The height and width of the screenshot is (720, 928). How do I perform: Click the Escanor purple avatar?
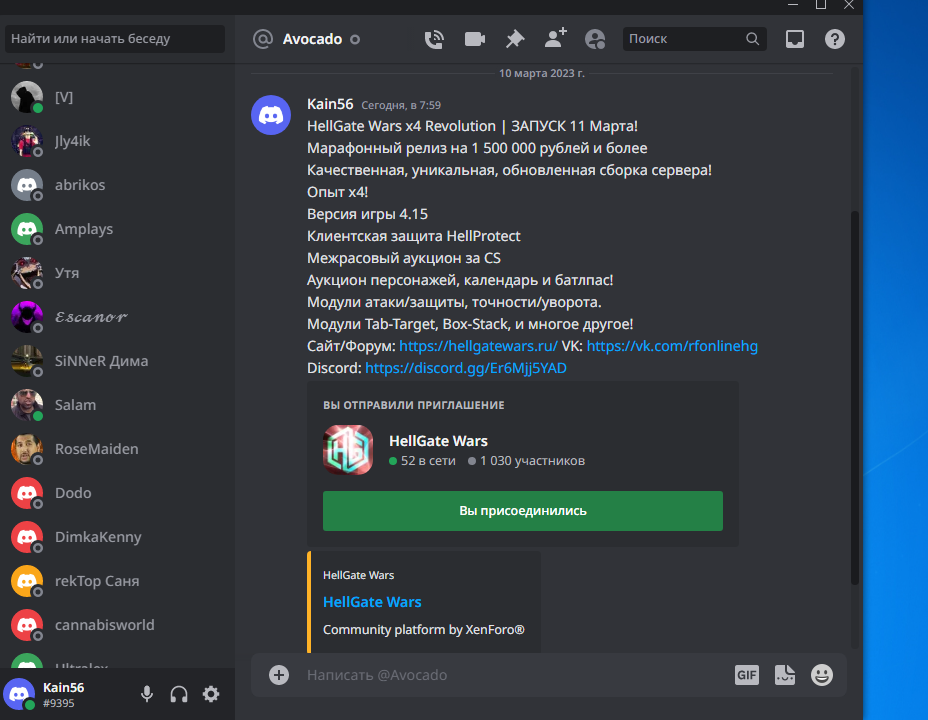pos(27,317)
